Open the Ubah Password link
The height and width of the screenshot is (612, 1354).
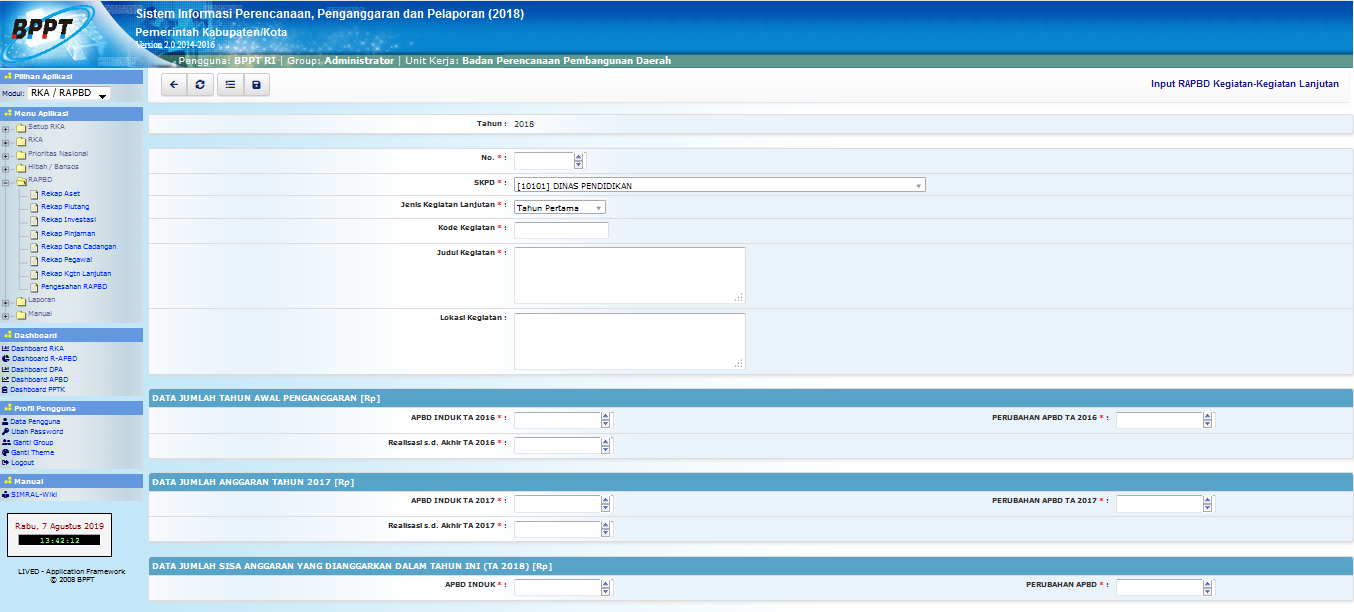point(36,432)
